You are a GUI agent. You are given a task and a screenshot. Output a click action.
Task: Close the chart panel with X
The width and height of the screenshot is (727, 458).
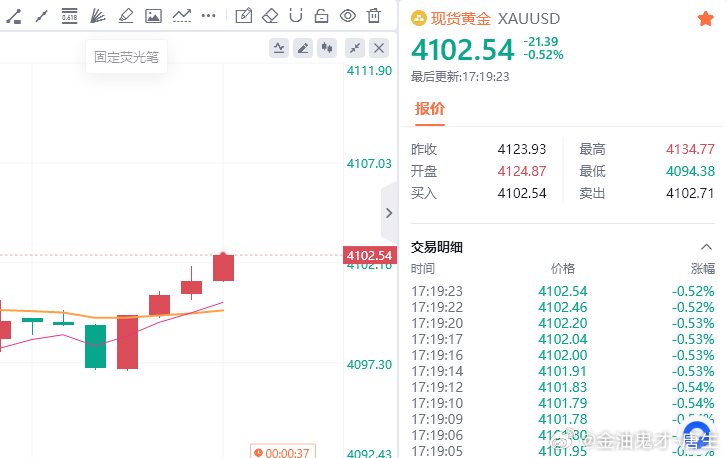tap(379, 48)
